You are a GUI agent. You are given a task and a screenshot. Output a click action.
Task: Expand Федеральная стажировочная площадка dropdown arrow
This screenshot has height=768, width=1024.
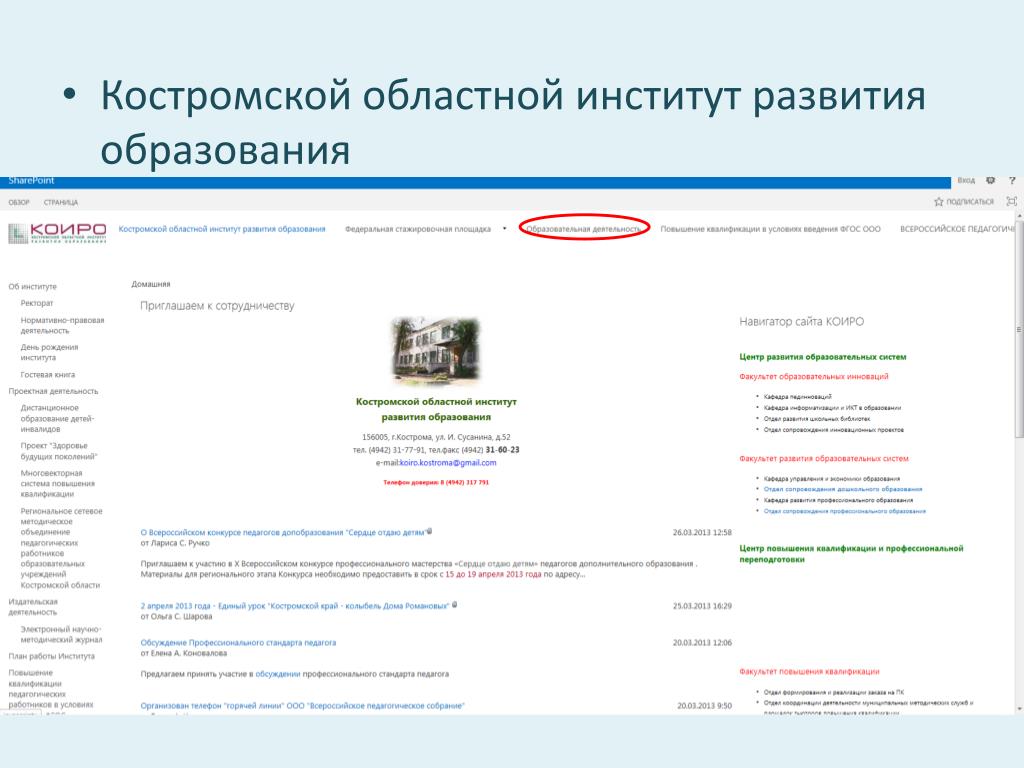[x=505, y=228]
